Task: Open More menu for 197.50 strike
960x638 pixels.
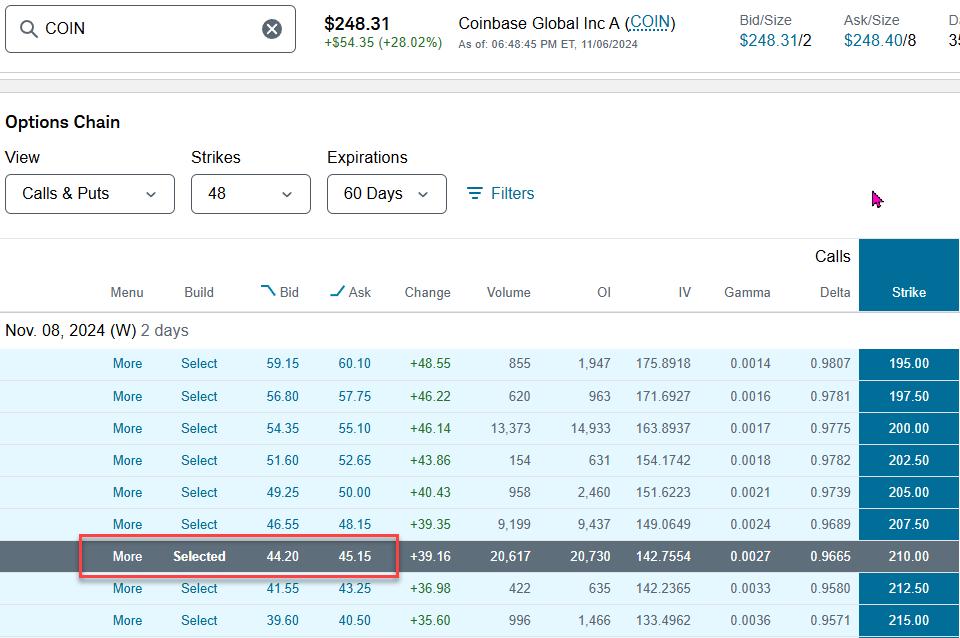Action: point(127,396)
